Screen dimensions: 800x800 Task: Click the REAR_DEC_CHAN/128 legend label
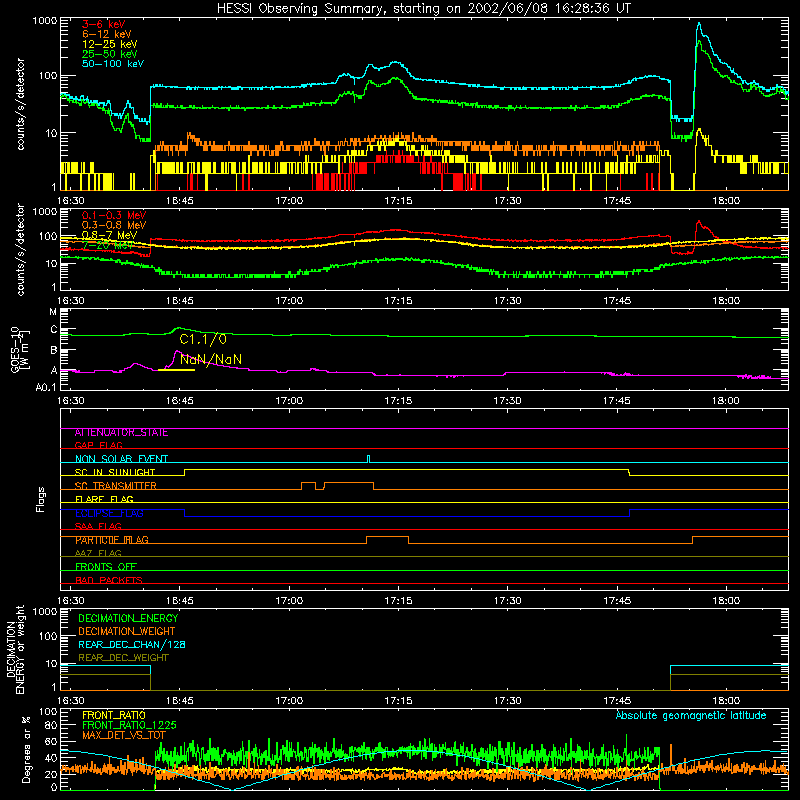coord(132,645)
